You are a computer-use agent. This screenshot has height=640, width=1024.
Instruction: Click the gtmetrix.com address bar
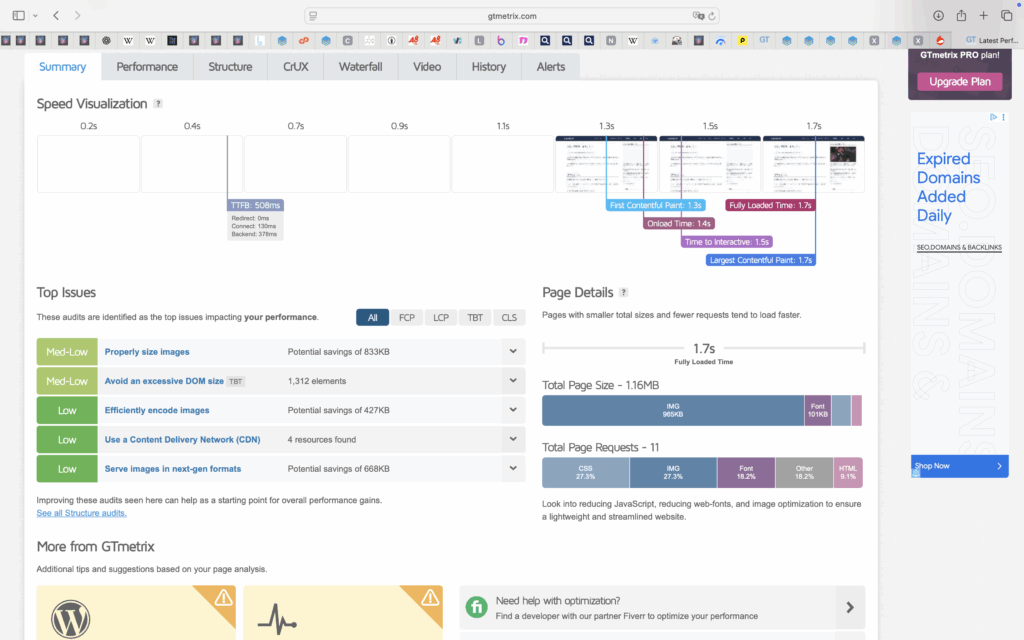coord(512,16)
